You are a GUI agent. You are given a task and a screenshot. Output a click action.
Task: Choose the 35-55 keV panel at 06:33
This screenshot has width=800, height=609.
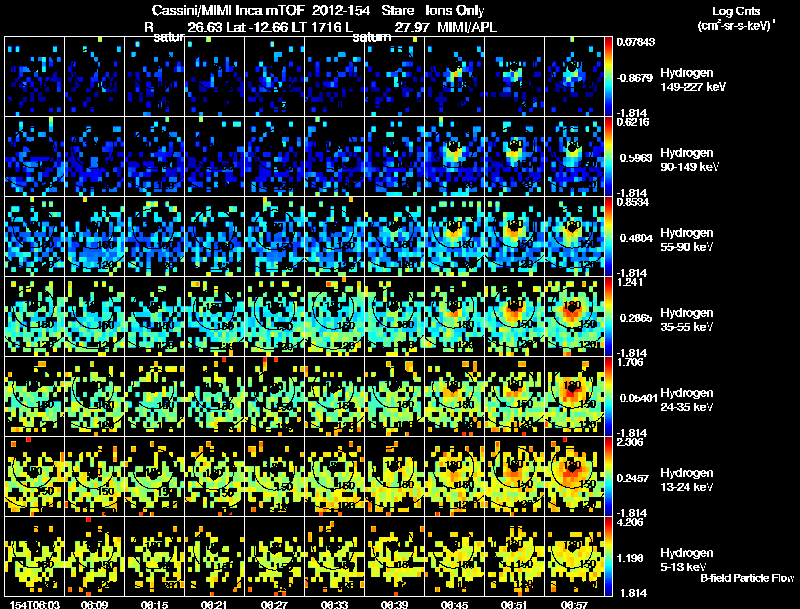coord(335,317)
